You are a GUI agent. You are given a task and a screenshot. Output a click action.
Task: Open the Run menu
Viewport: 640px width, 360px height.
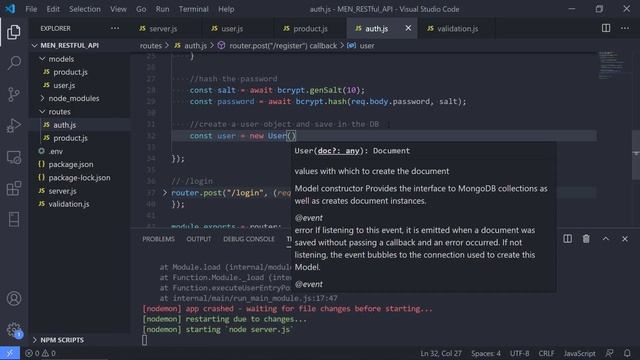(x=162, y=9)
